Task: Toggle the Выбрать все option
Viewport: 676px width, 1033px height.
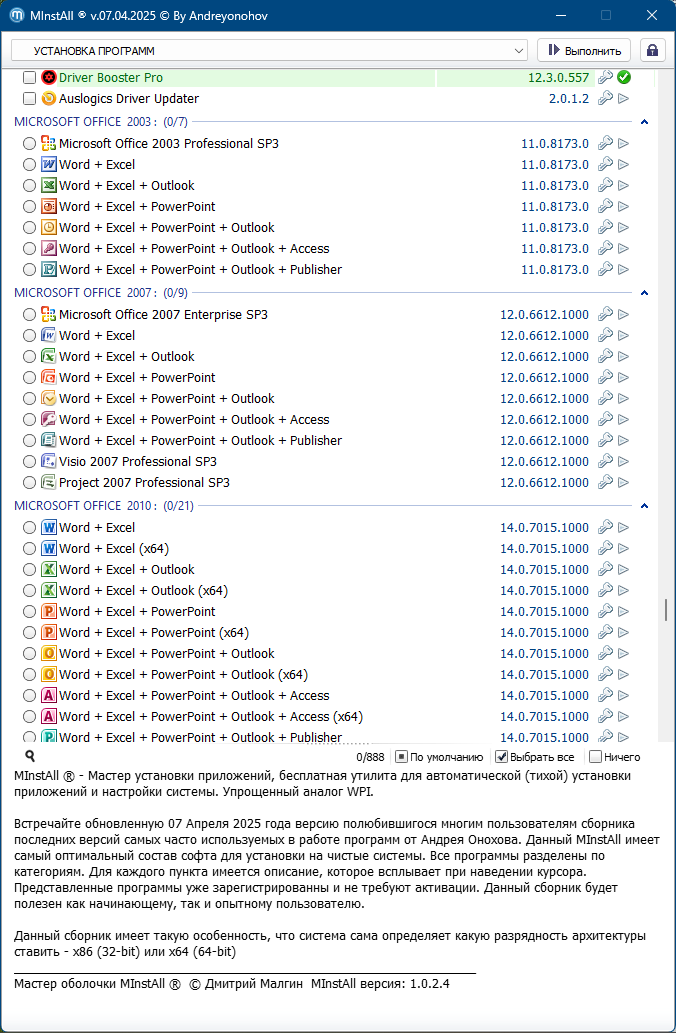Action: 535,757
